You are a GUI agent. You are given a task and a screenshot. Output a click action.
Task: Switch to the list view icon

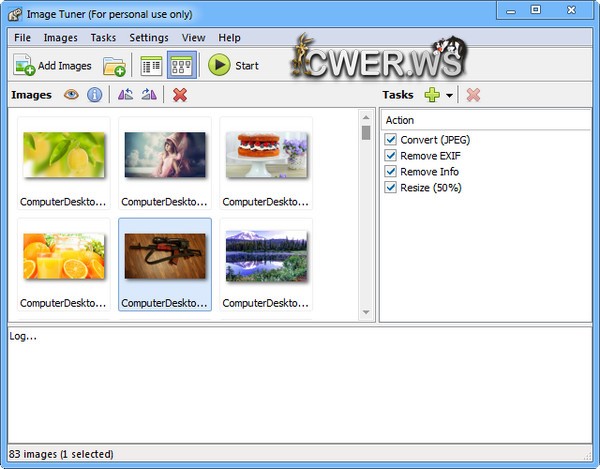pyautogui.click(x=151, y=66)
